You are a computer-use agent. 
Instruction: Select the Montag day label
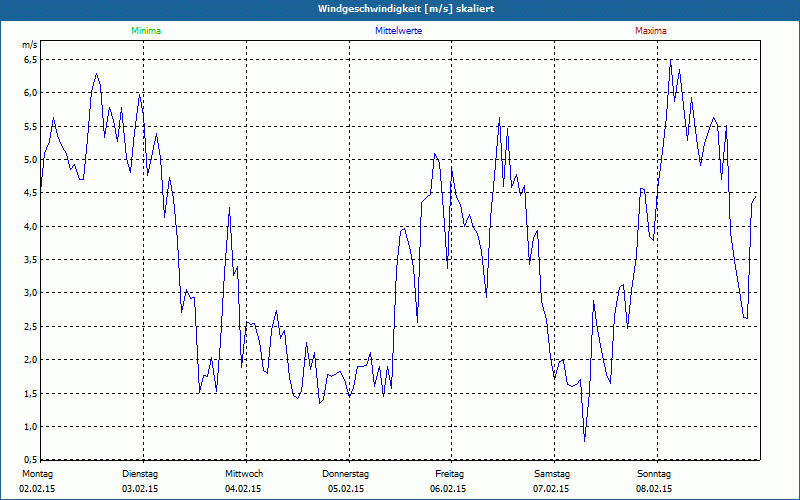tap(37, 473)
